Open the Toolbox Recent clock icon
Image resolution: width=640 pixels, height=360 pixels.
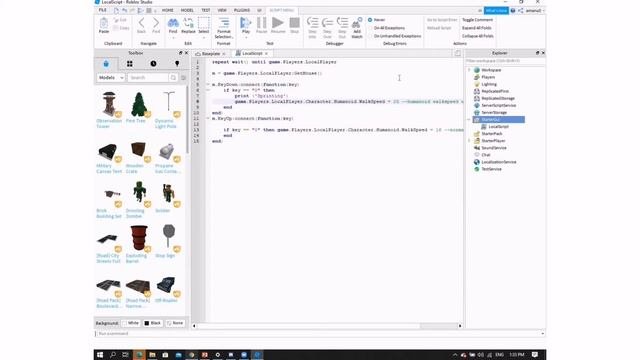click(153, 64)
